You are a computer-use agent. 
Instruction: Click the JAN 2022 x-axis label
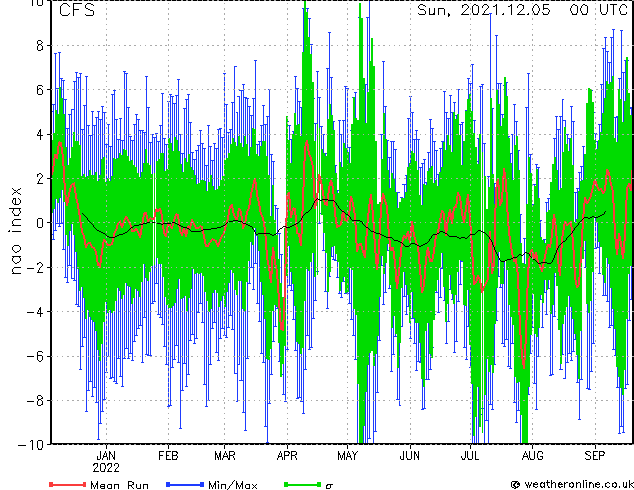[106, 462]
